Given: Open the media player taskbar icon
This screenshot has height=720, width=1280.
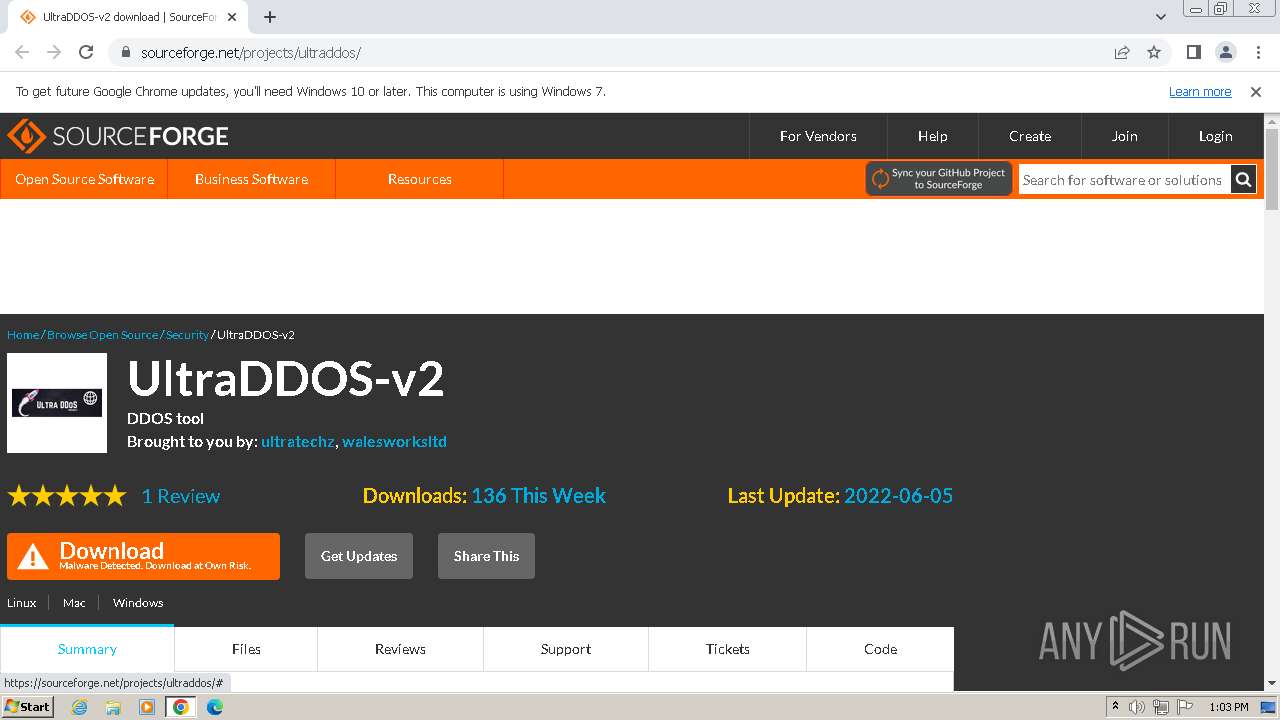Looking at the screenshot, I should [147, 707].
